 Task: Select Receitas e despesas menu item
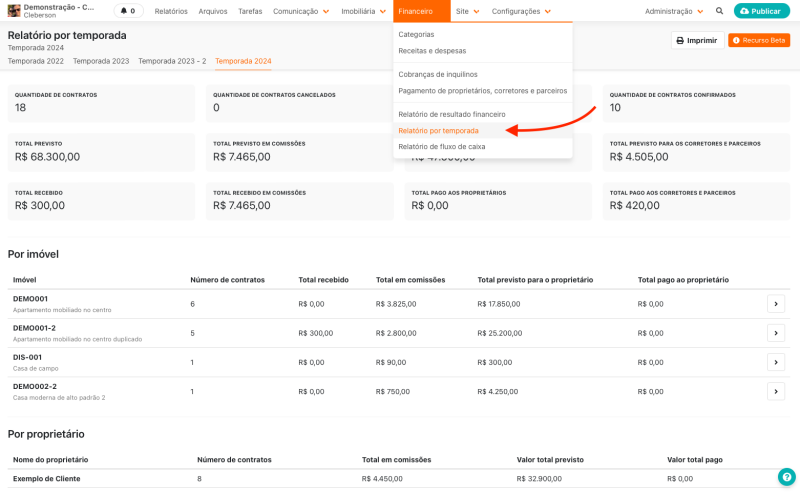432,50
